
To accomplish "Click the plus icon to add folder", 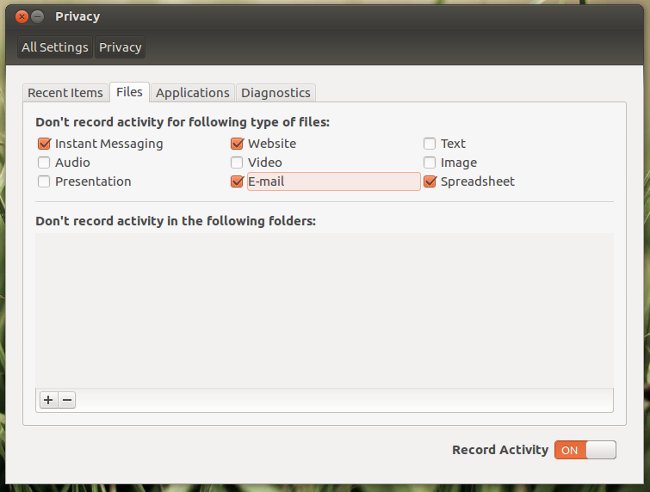I will pyautogui.click(x=48, y=400).
